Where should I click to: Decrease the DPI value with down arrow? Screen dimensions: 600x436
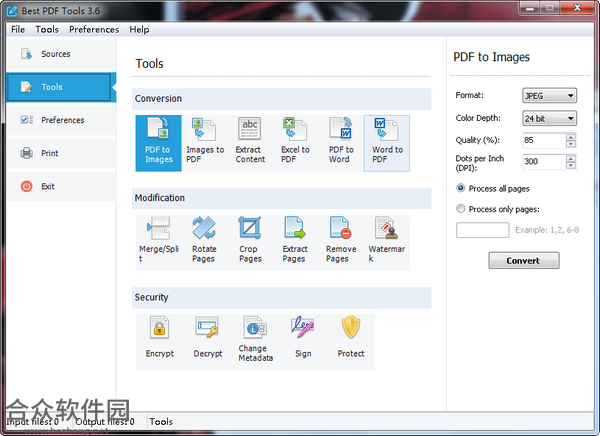pos(571,165)
